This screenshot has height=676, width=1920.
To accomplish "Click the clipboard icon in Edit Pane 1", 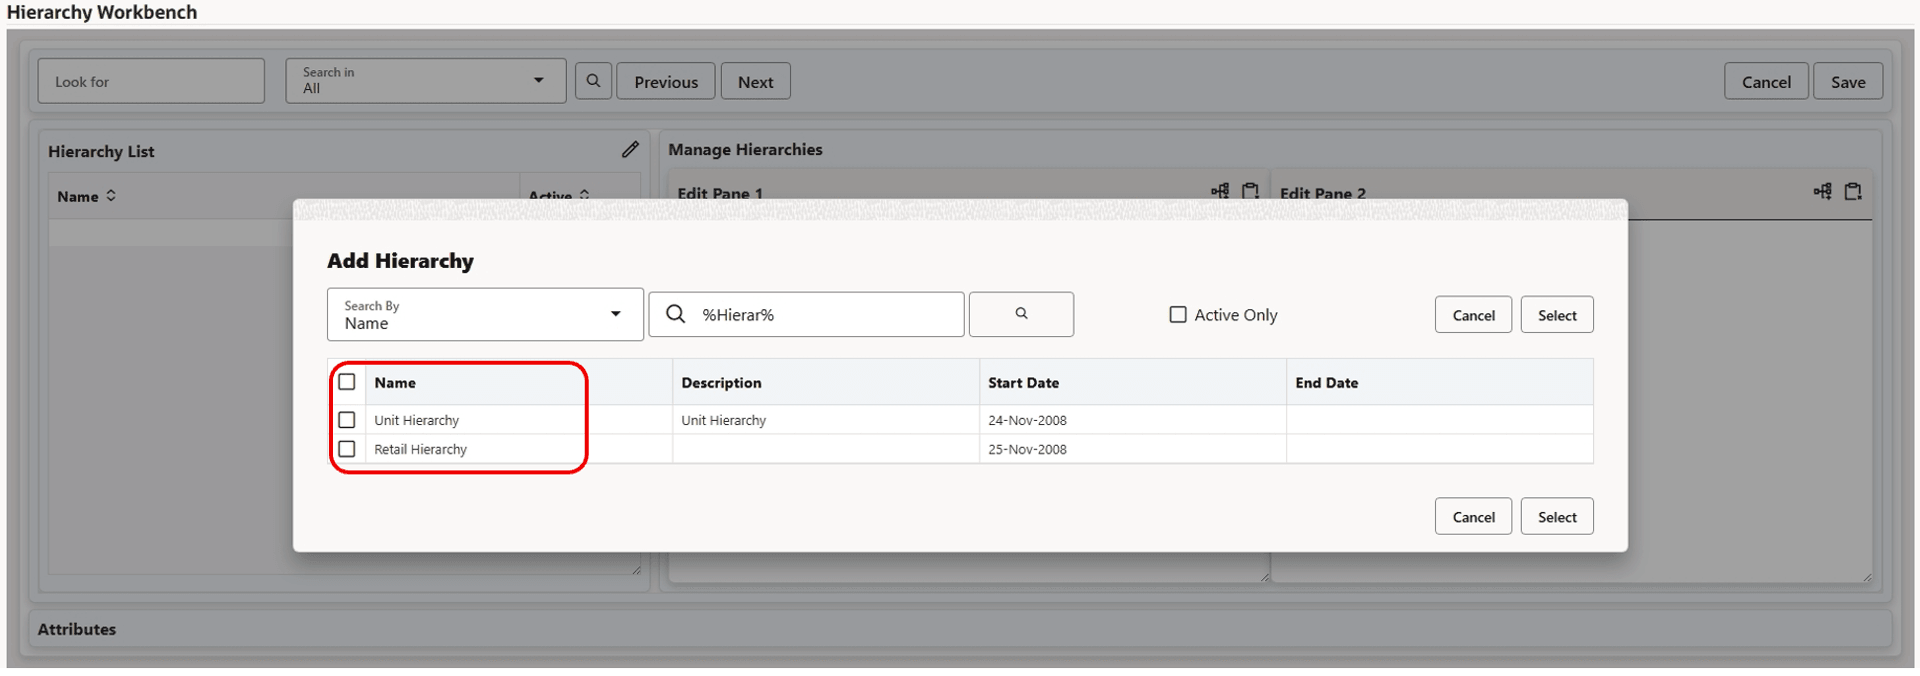I will click(x=1250, y=190).
